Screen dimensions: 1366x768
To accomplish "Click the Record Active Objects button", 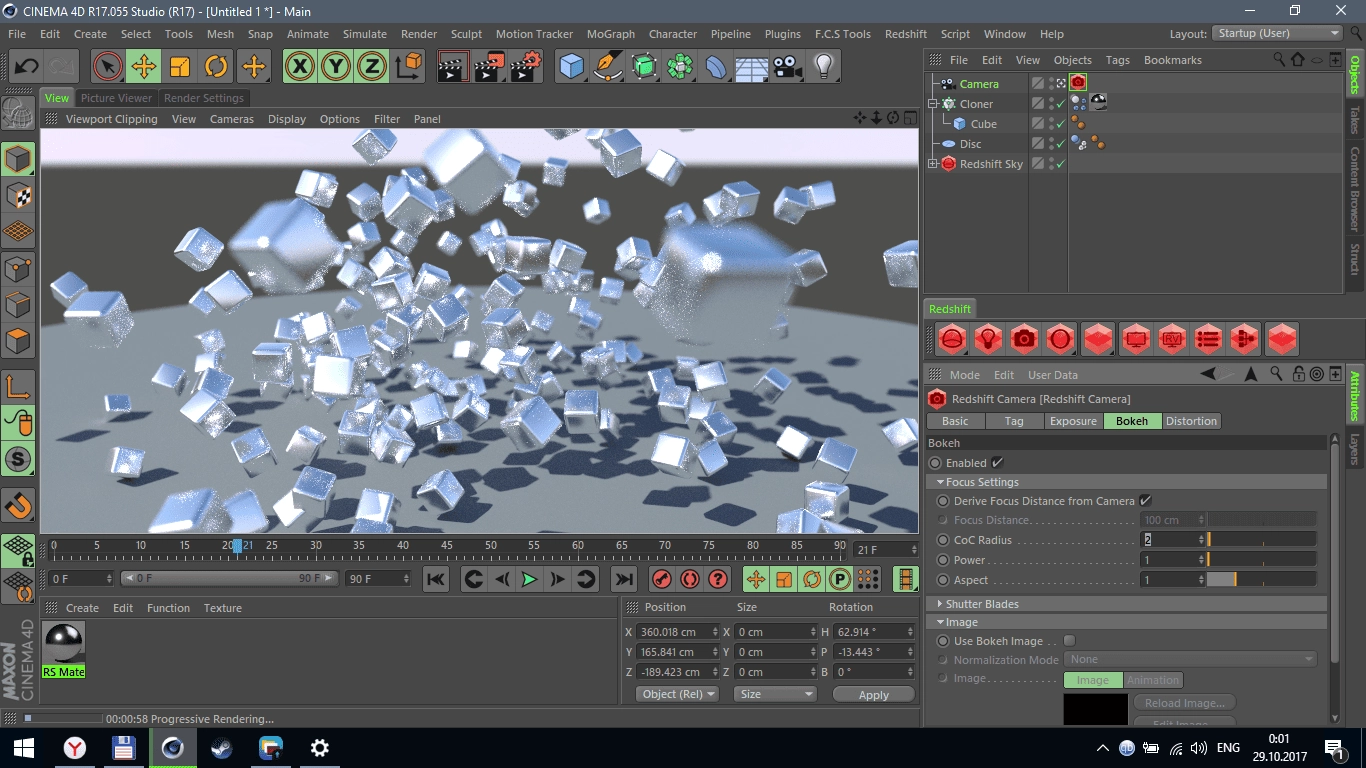I will tap(662, 579).
